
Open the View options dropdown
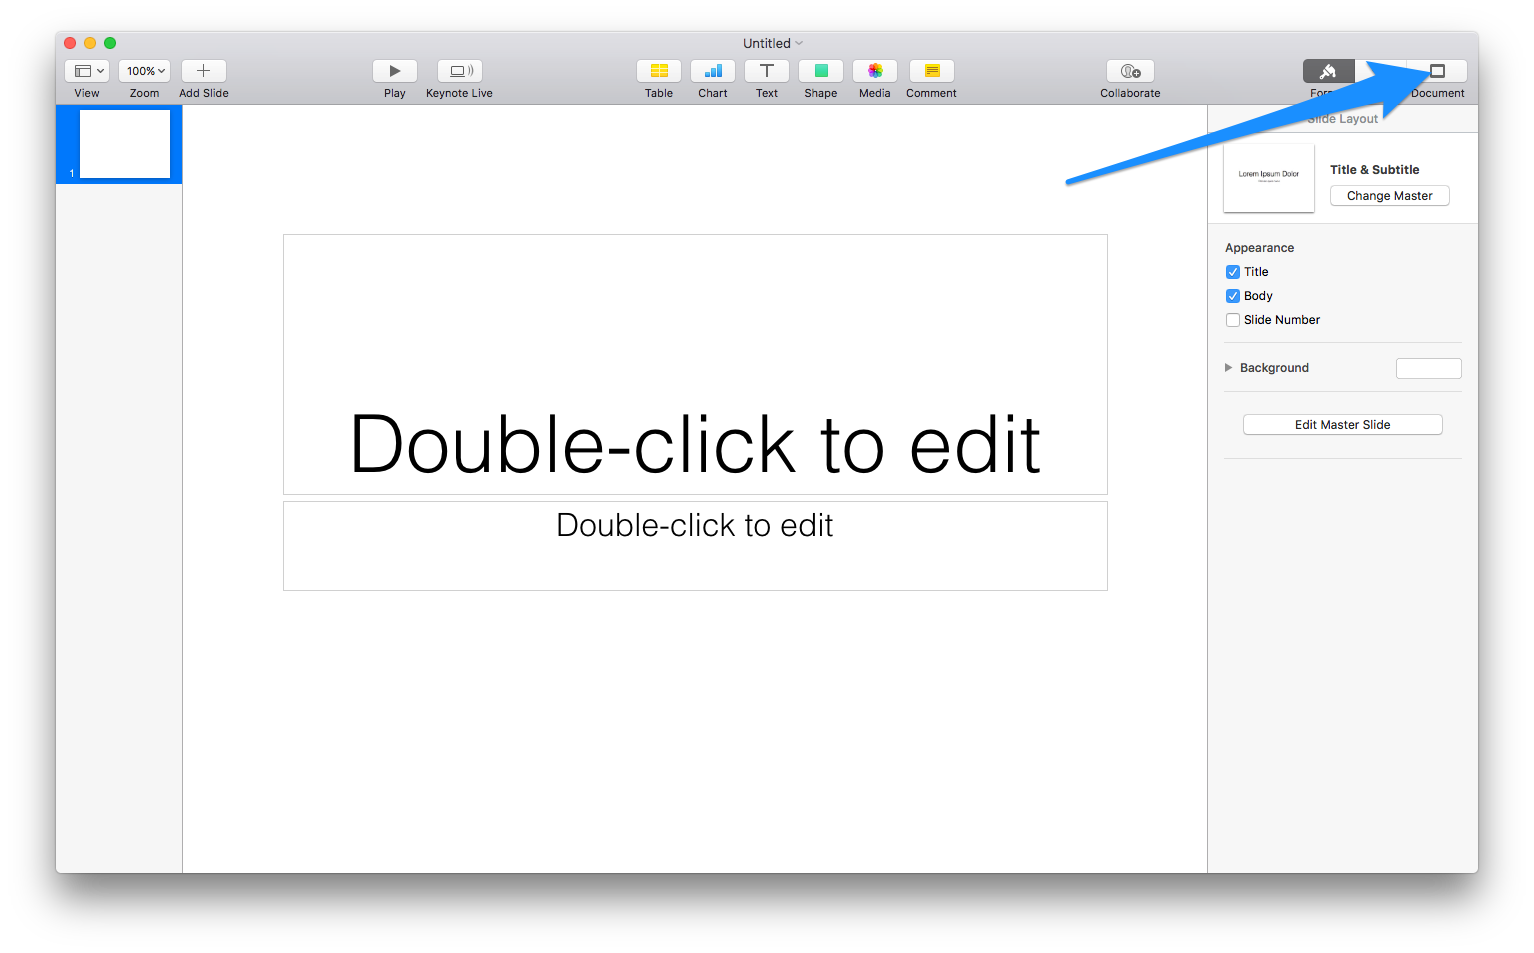pyautogui.click(x=87, y=71)
